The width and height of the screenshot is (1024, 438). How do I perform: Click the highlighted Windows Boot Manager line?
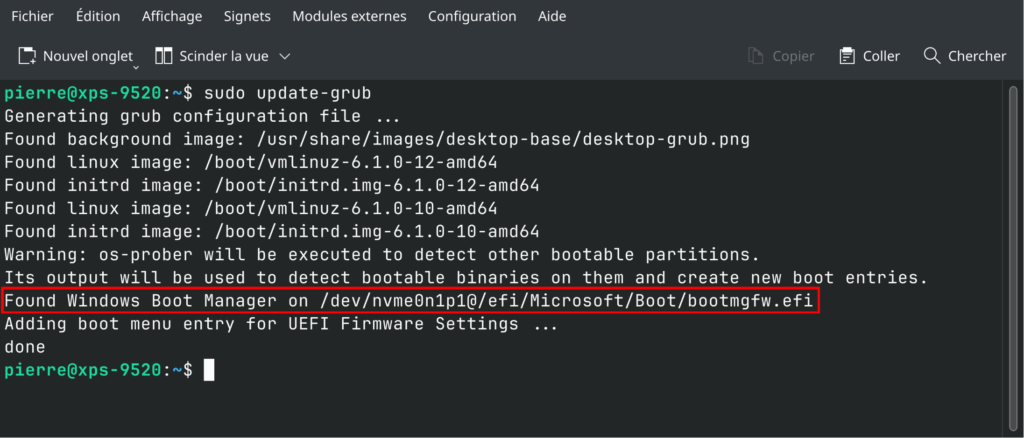(x=410, y=300)
